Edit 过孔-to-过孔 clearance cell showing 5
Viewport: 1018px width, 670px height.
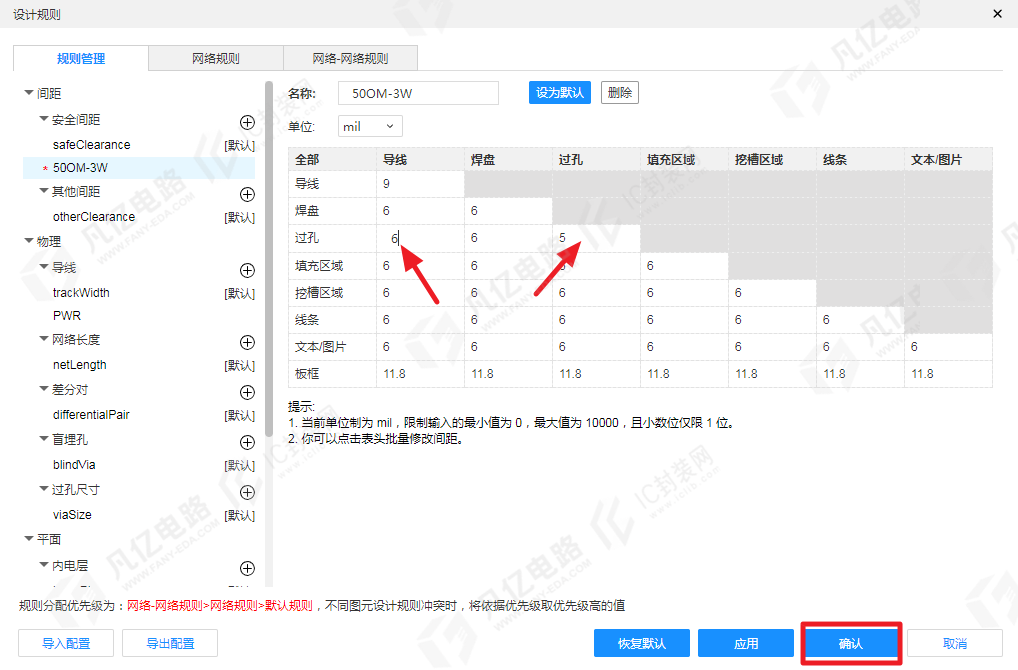[x=596, y=238]
